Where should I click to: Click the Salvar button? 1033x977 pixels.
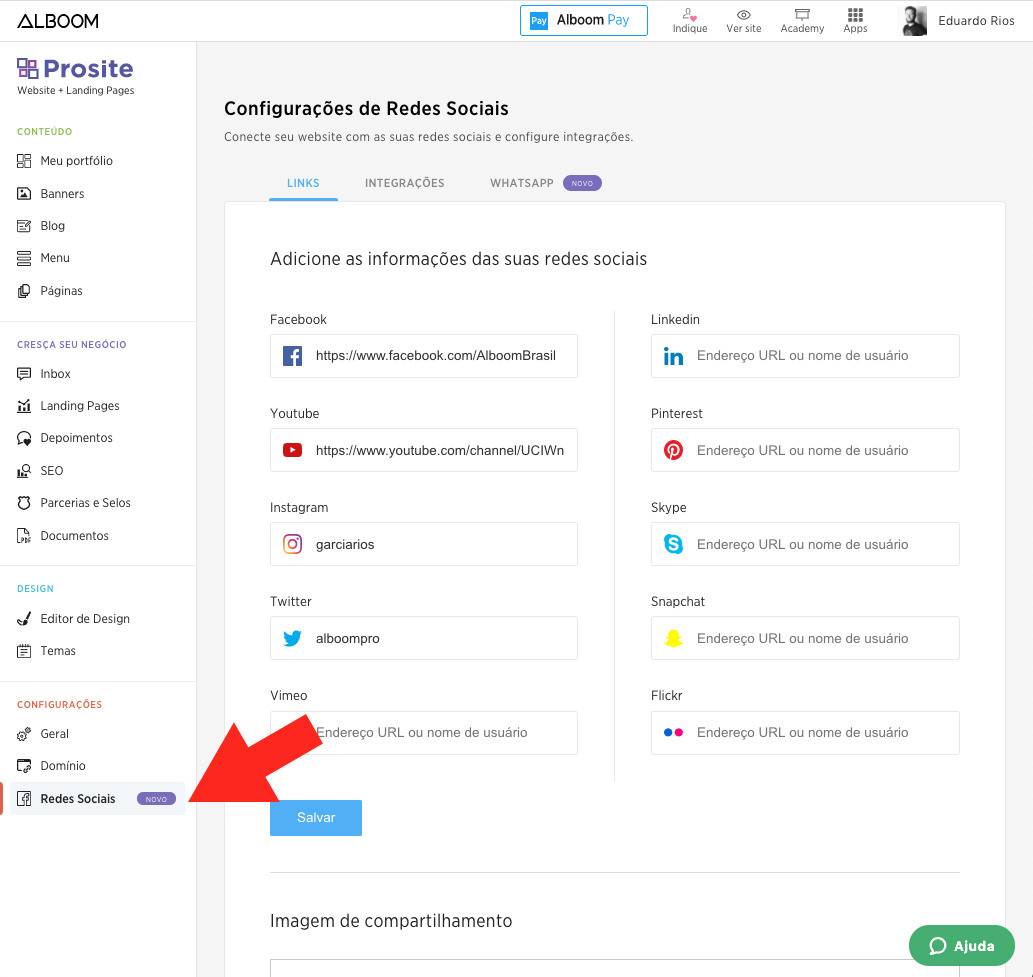(x=315, y=817)
